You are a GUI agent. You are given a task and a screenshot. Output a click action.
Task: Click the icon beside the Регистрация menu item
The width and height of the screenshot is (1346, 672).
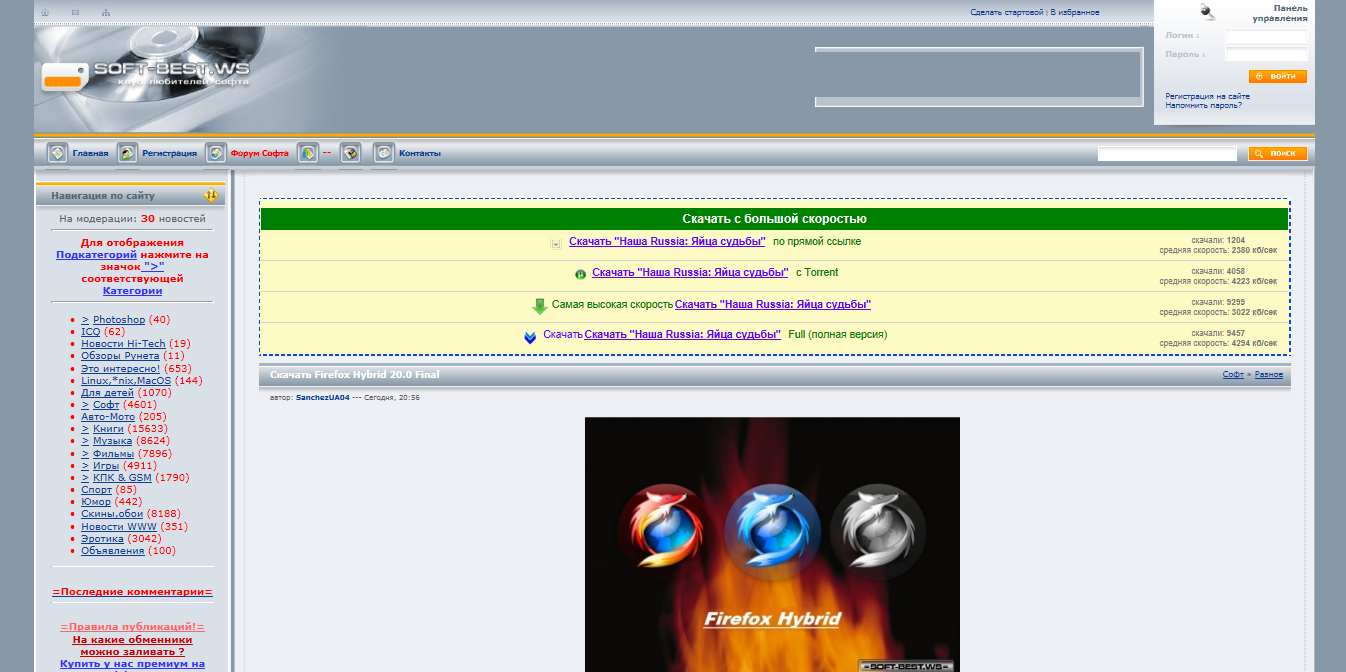pyautogui.click(x=127, y=153)
